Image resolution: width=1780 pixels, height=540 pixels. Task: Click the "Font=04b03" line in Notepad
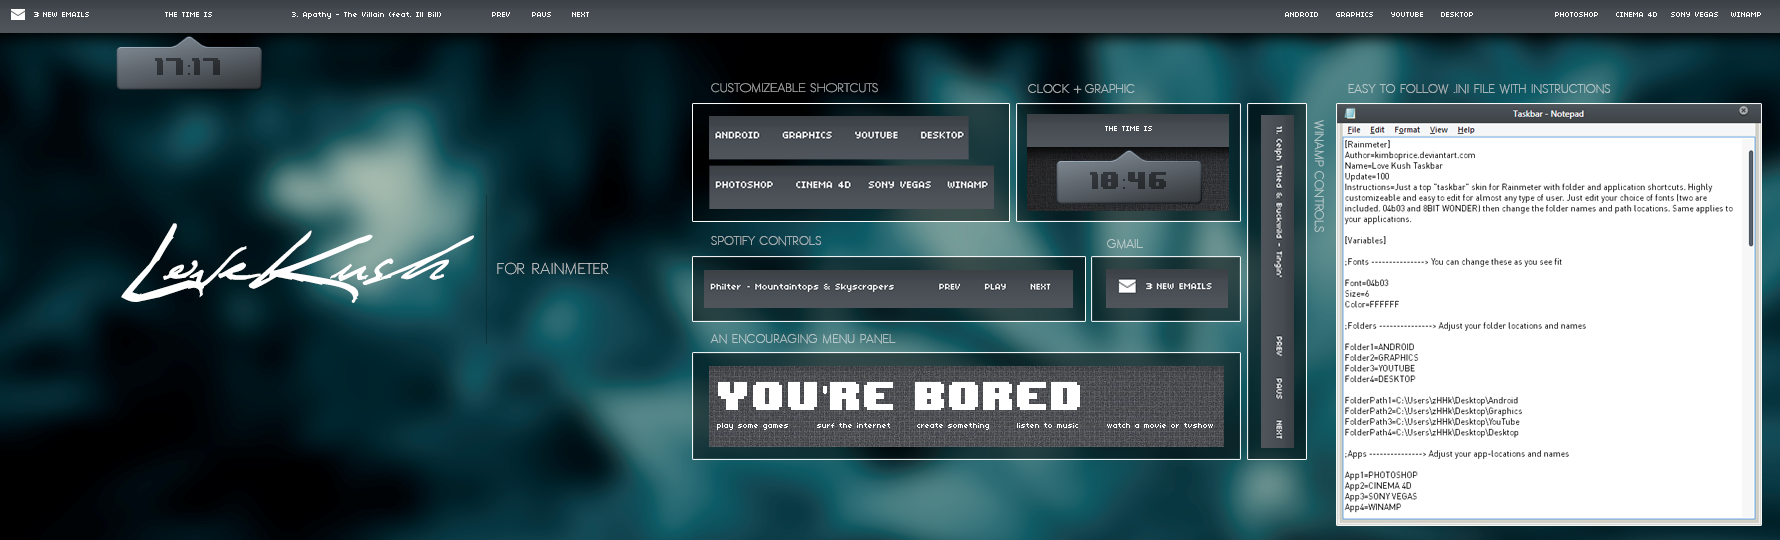[x=1366, y=283]
